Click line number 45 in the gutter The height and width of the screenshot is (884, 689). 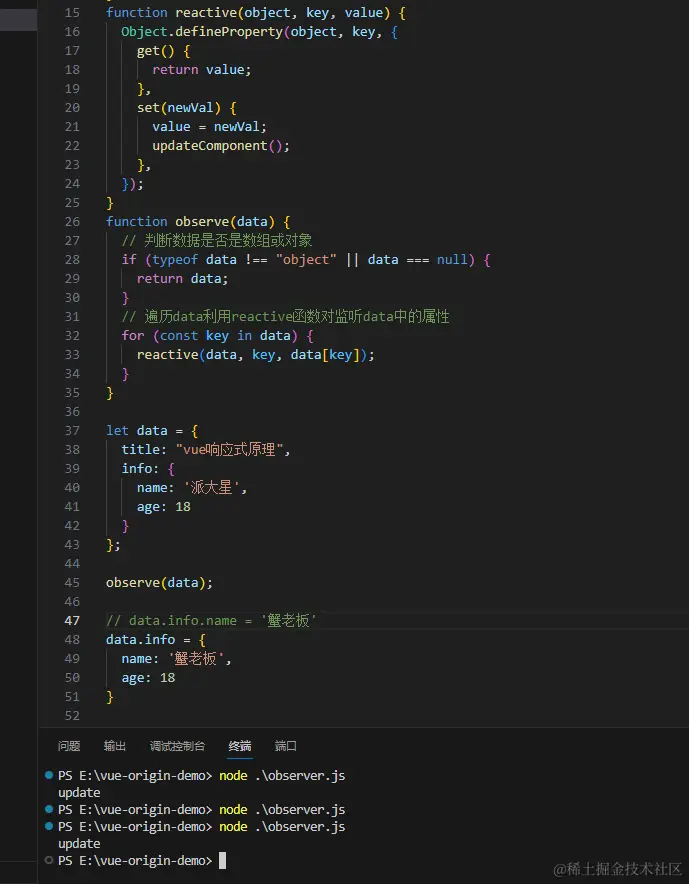click(72, 582)
